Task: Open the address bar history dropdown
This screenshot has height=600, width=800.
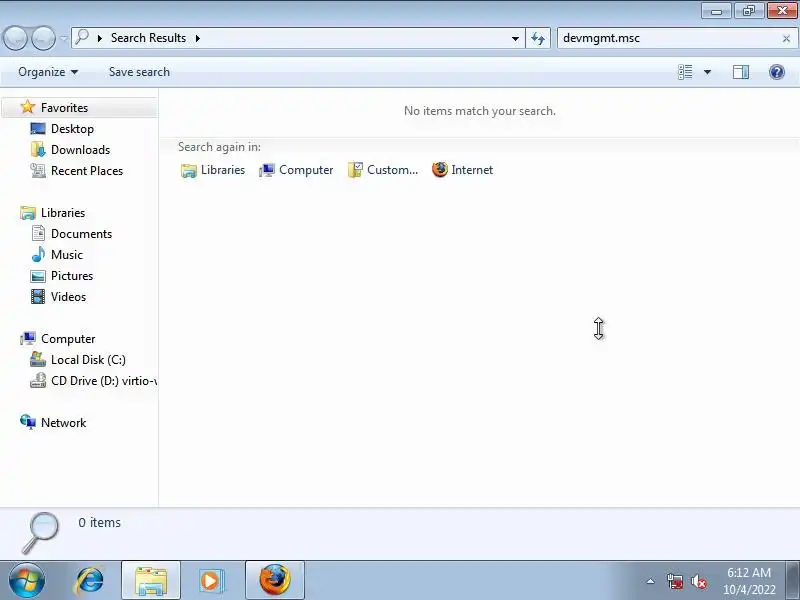Action: (x=515, y=38)
